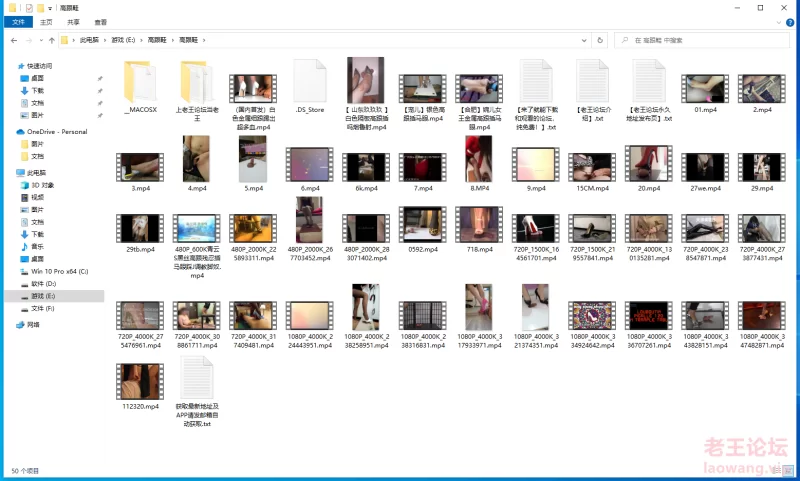
Task: Select 游戏 (E:) in the address breadcrumb
Action: [x=123, y=40]
